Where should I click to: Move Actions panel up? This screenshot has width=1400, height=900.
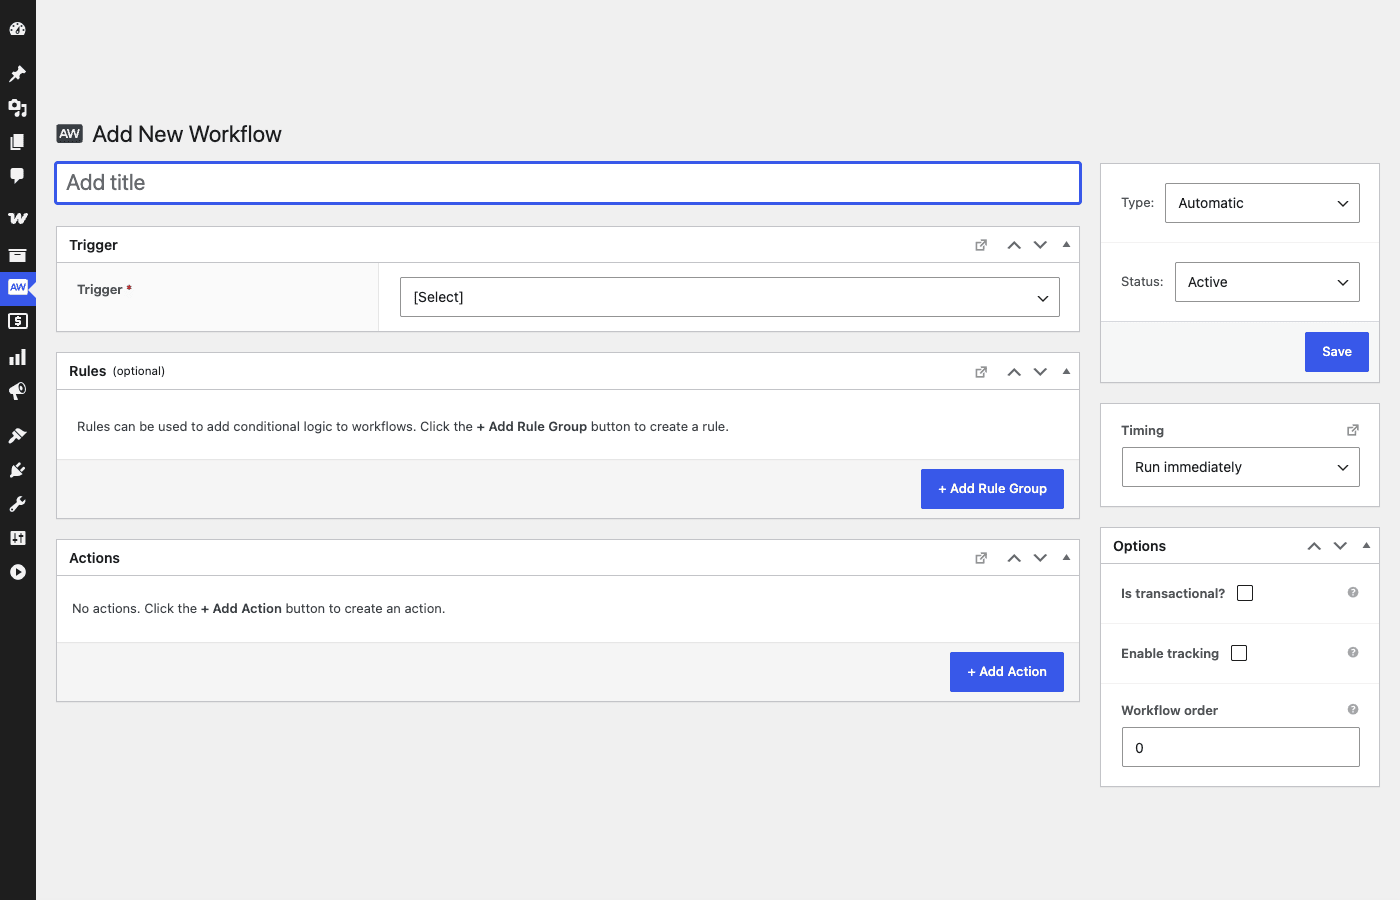click(x=1014, y=558)
